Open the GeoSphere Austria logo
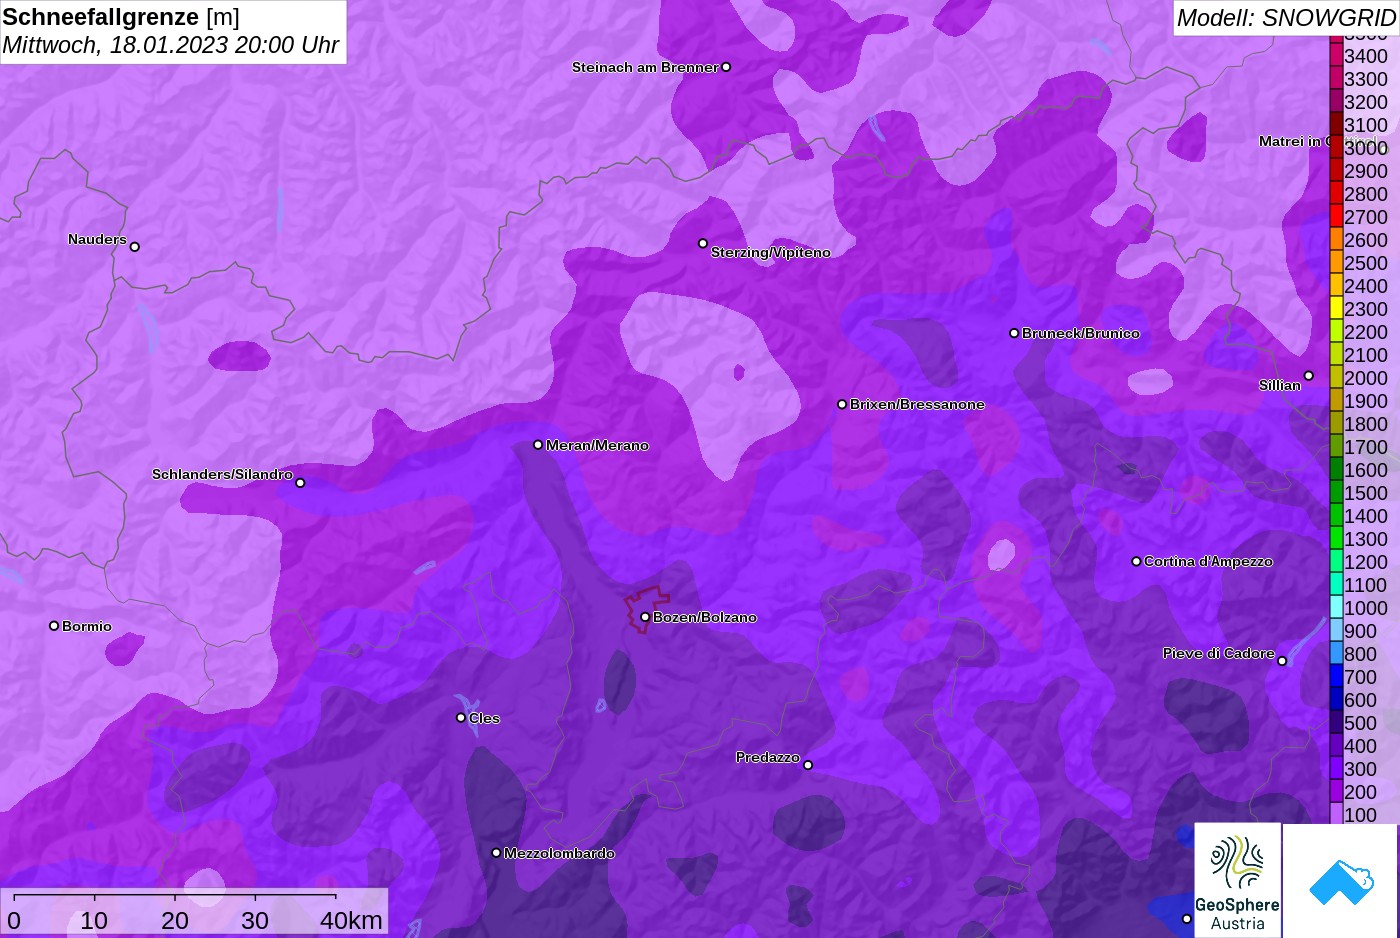This screenshot has width=1400, height=938. [1238, 881]
